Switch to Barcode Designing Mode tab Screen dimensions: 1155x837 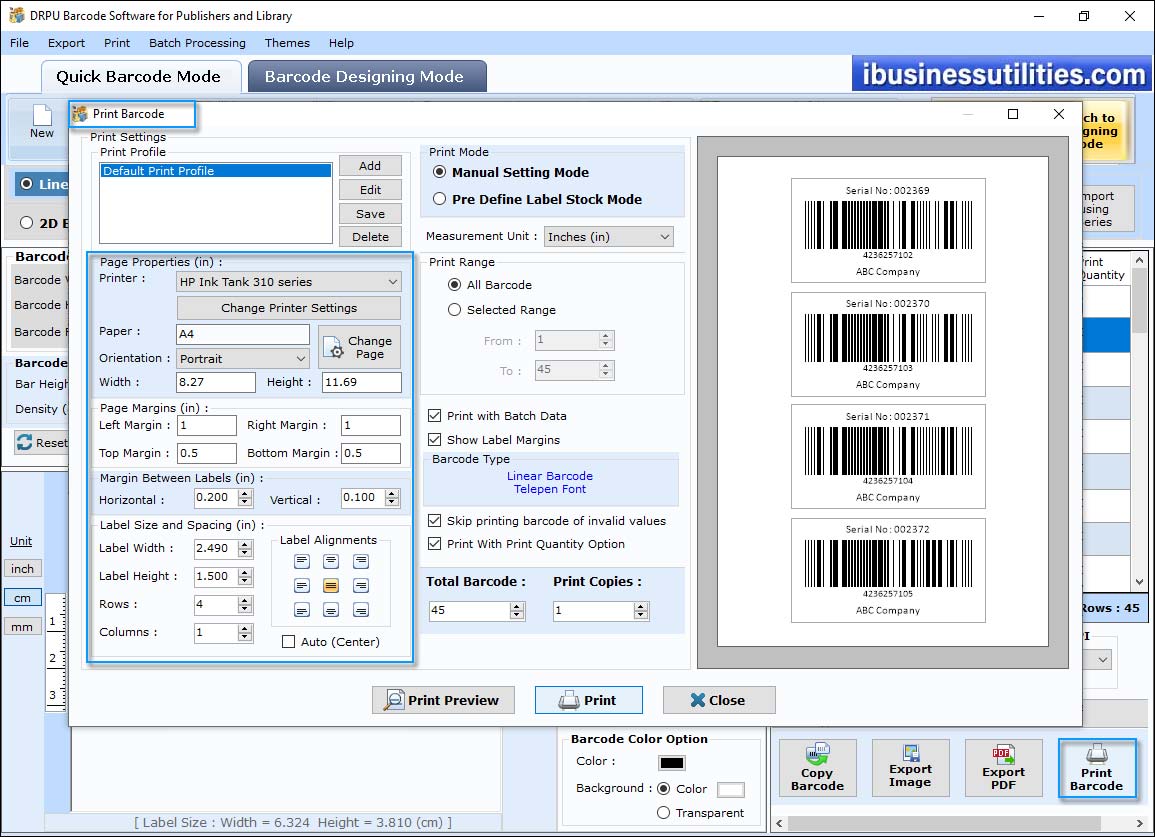[367, 77]
